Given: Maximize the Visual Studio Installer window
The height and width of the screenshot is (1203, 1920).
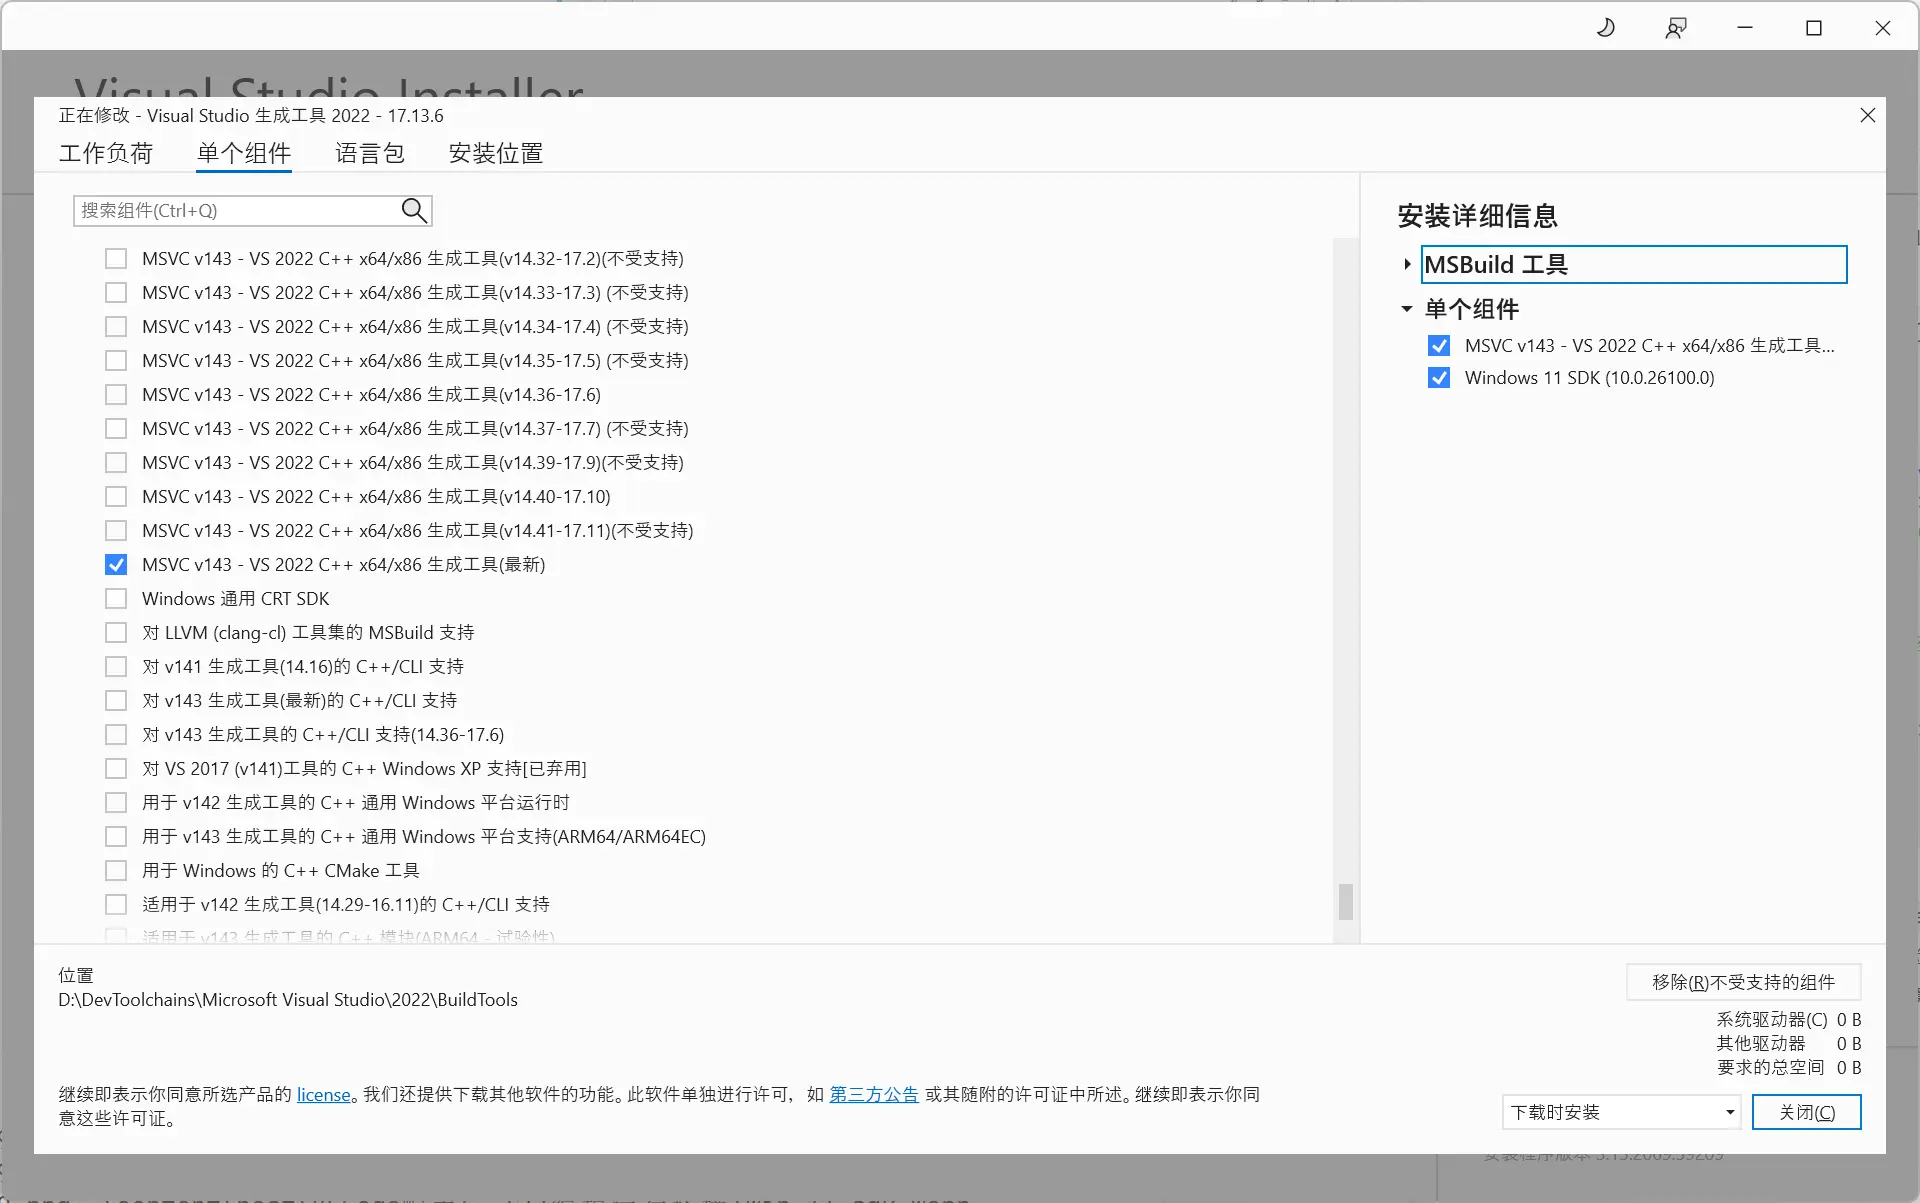Looking at the screenshot, I should 1814,28.
